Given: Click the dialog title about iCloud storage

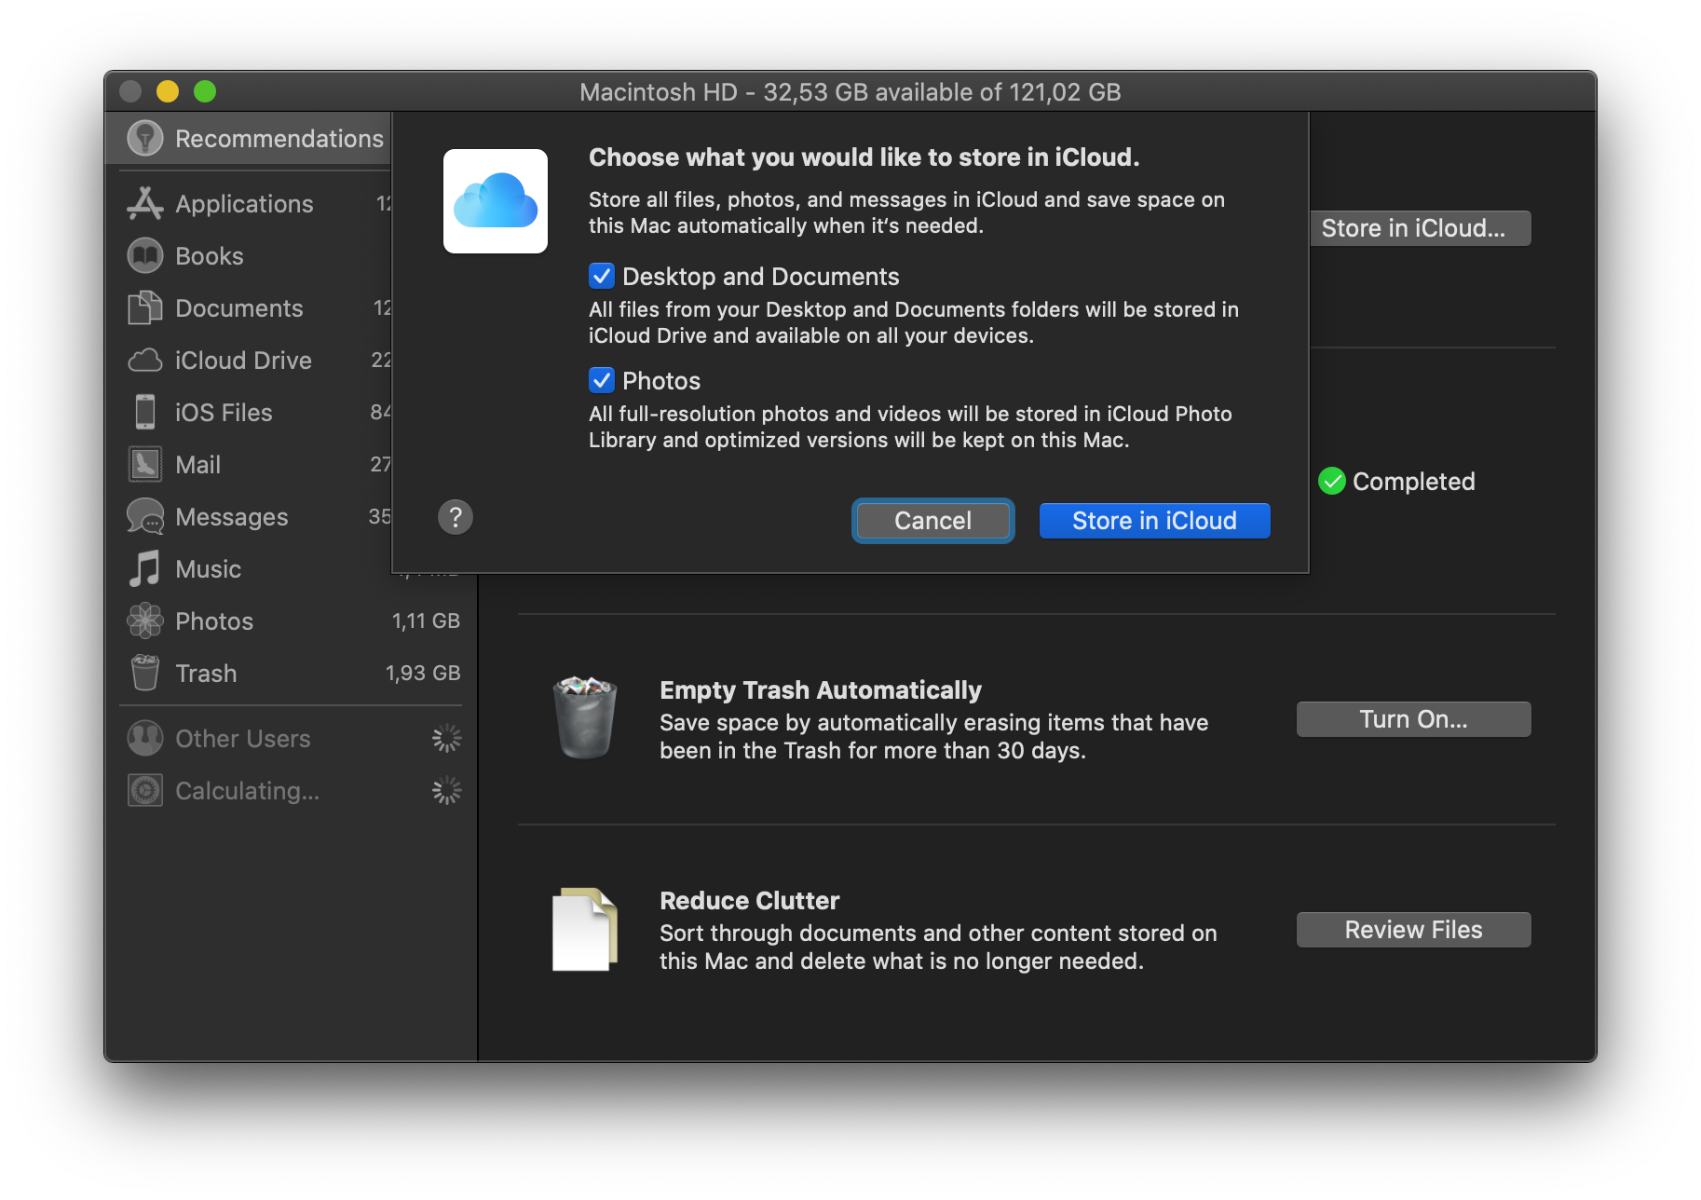Looking at the screenshot, I should [x=864, y=157].
